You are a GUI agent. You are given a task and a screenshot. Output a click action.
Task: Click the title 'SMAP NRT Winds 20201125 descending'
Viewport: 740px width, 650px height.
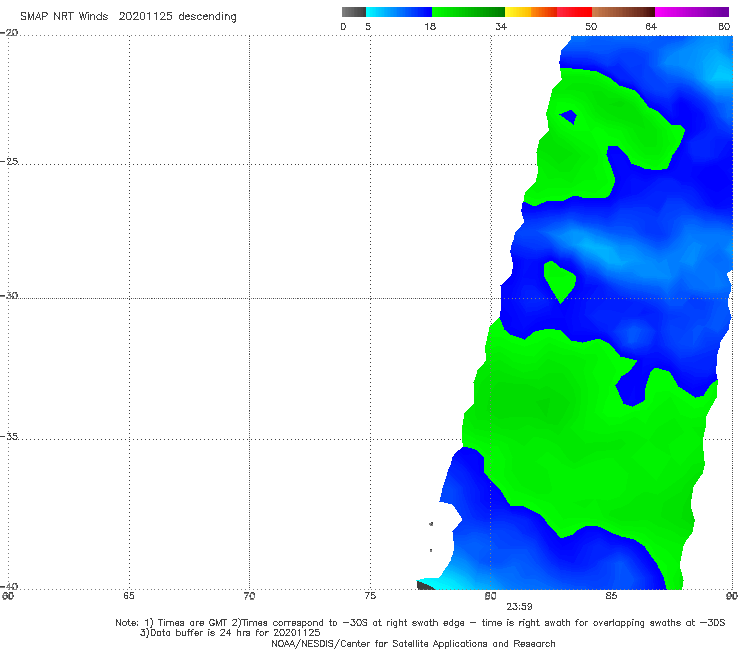pyautogui.click(x=128, y=17)
